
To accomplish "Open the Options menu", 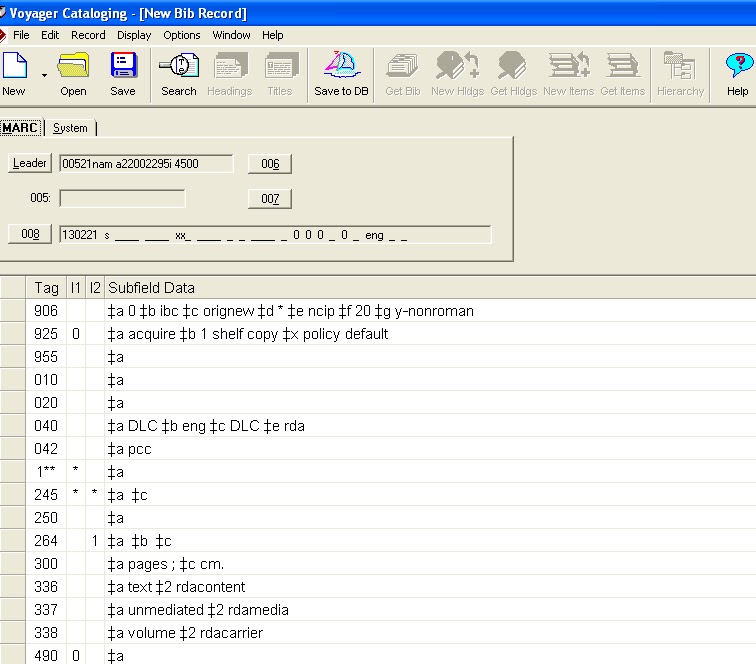I will click(x=181, y=35).
